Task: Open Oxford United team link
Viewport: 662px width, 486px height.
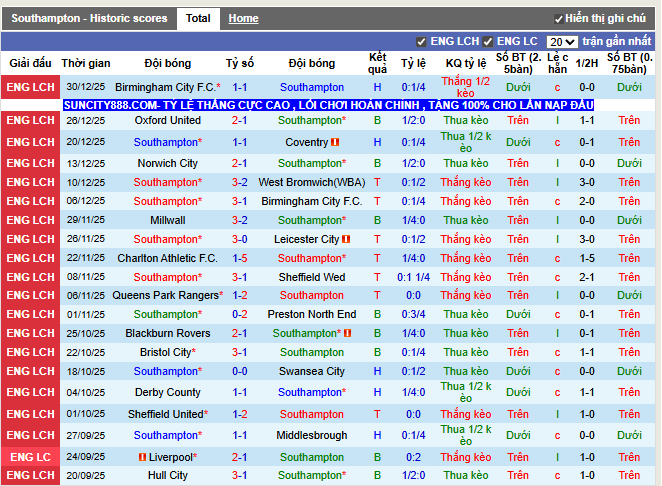Action: click(168, 120)
